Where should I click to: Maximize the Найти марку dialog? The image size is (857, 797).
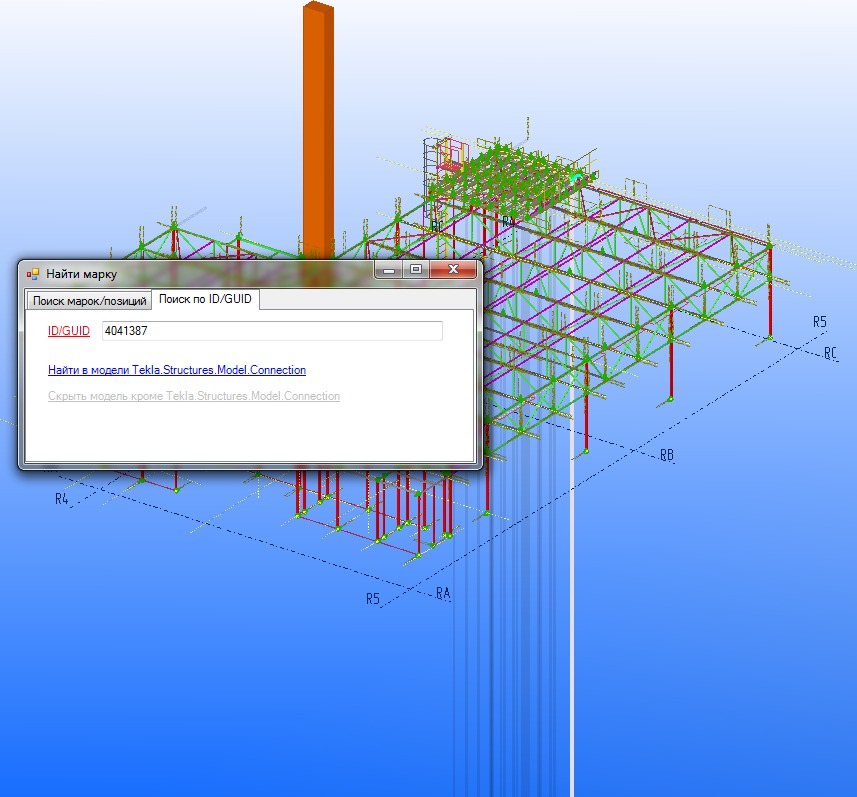point(416,270)
